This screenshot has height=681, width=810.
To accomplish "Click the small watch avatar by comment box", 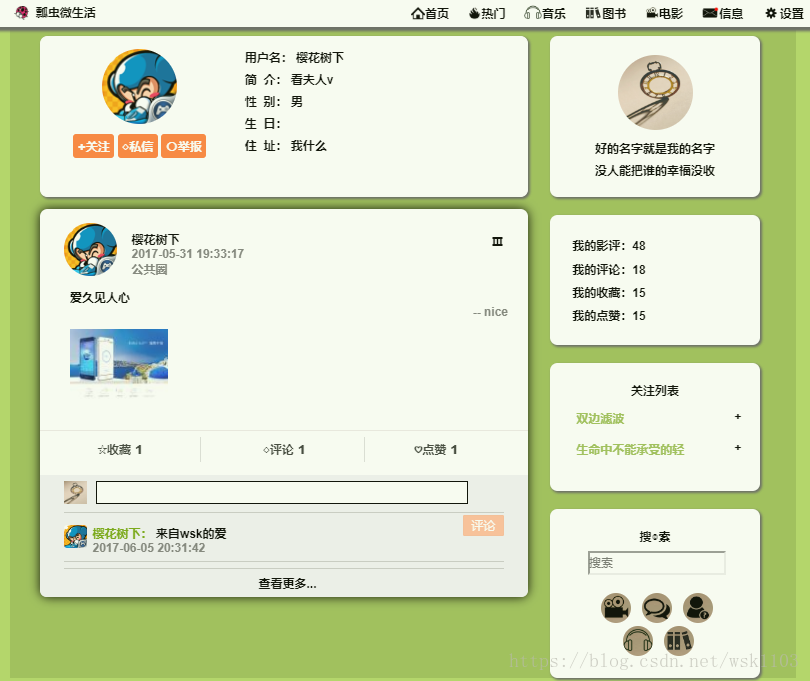I will [x=75, y=492].
